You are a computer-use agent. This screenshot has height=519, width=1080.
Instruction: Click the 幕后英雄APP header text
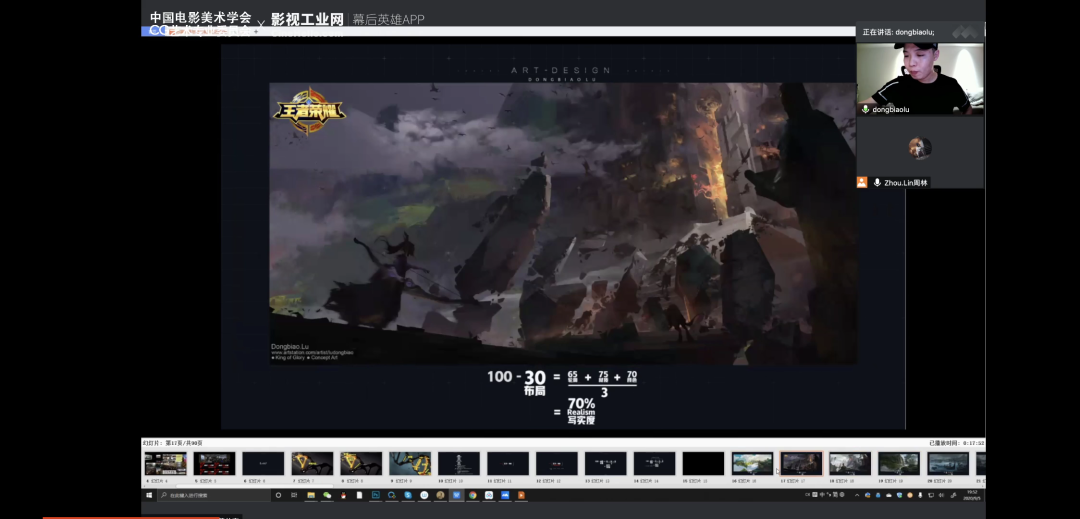click(x=388, y=19)
